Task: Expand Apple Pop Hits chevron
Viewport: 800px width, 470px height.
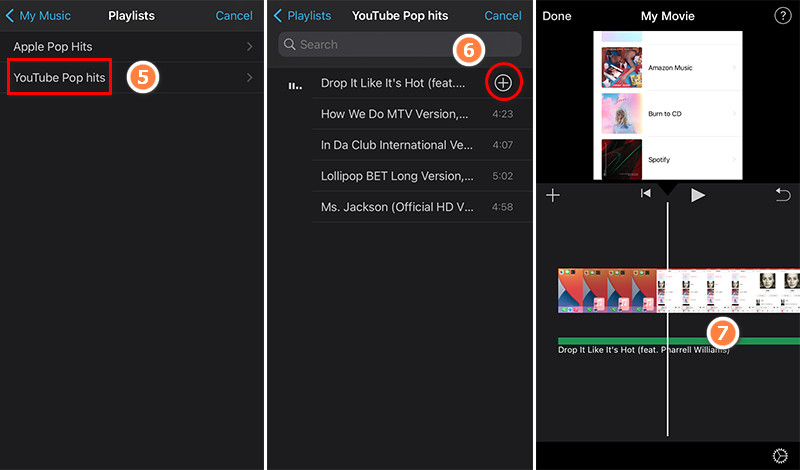Action: pos(249,46)
